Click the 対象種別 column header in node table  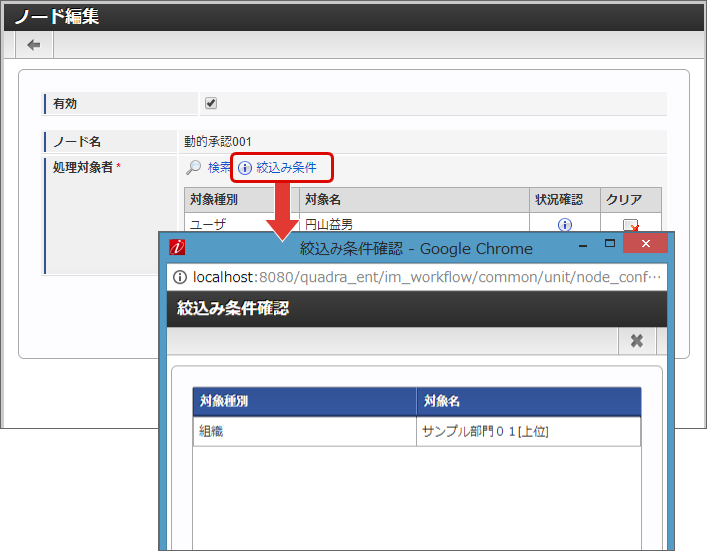[x=242, y=200]
